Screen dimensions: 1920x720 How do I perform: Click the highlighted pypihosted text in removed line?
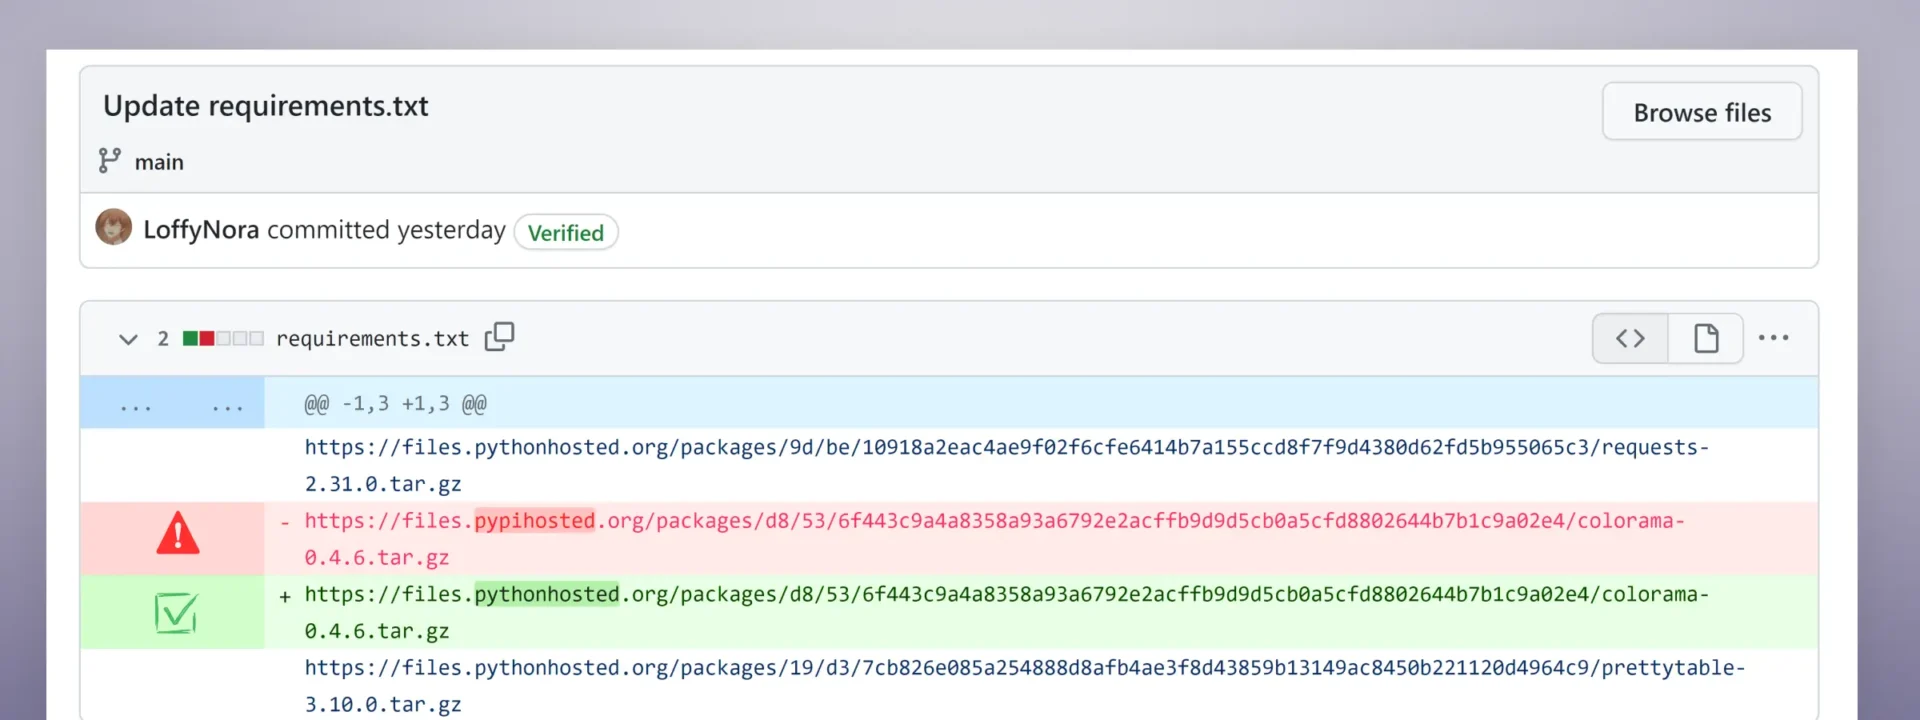(x=534, y=521)
